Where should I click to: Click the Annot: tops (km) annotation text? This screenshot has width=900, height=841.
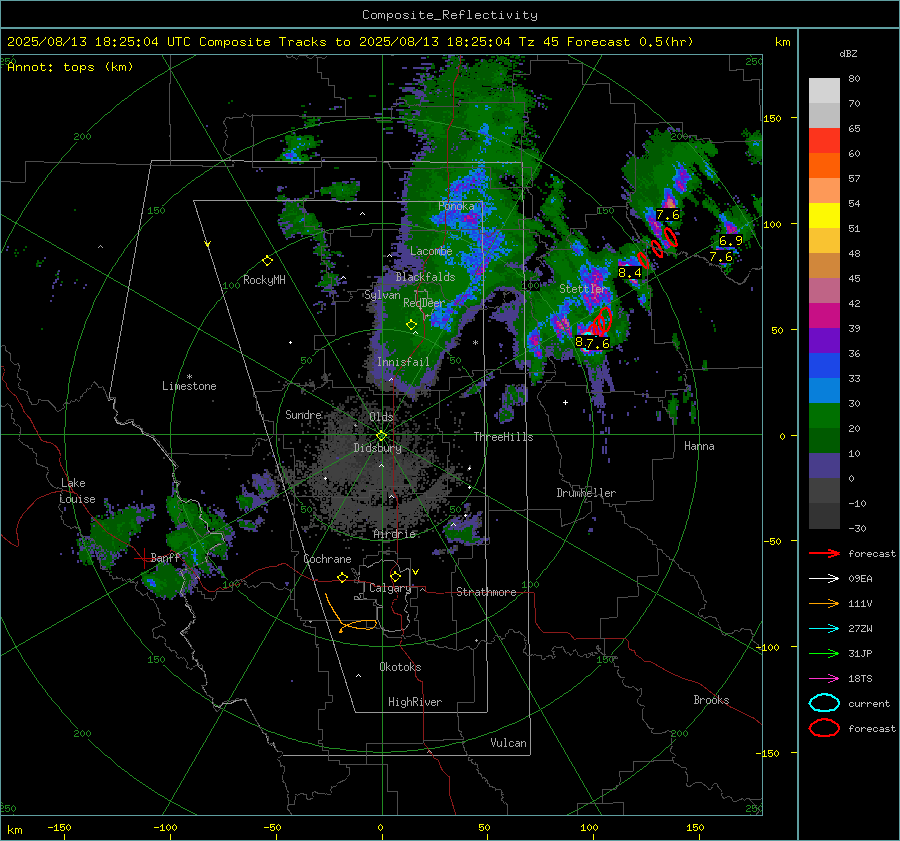click(x=70, y=67)
